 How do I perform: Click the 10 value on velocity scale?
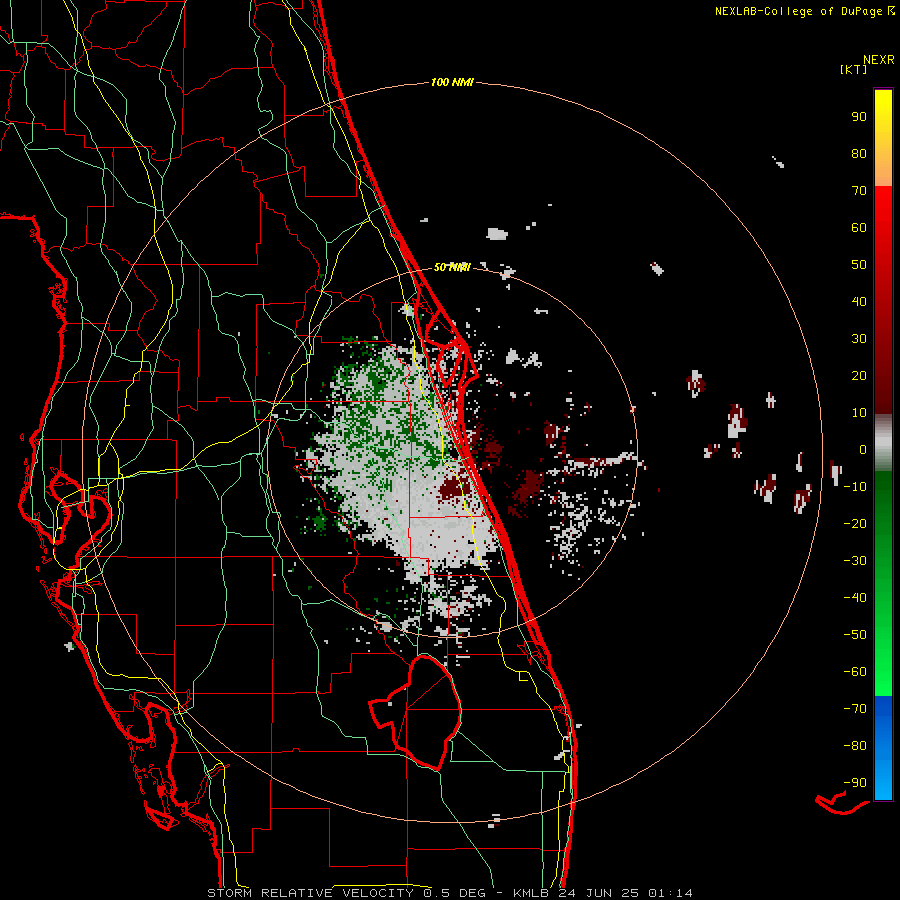click(859, 413)
